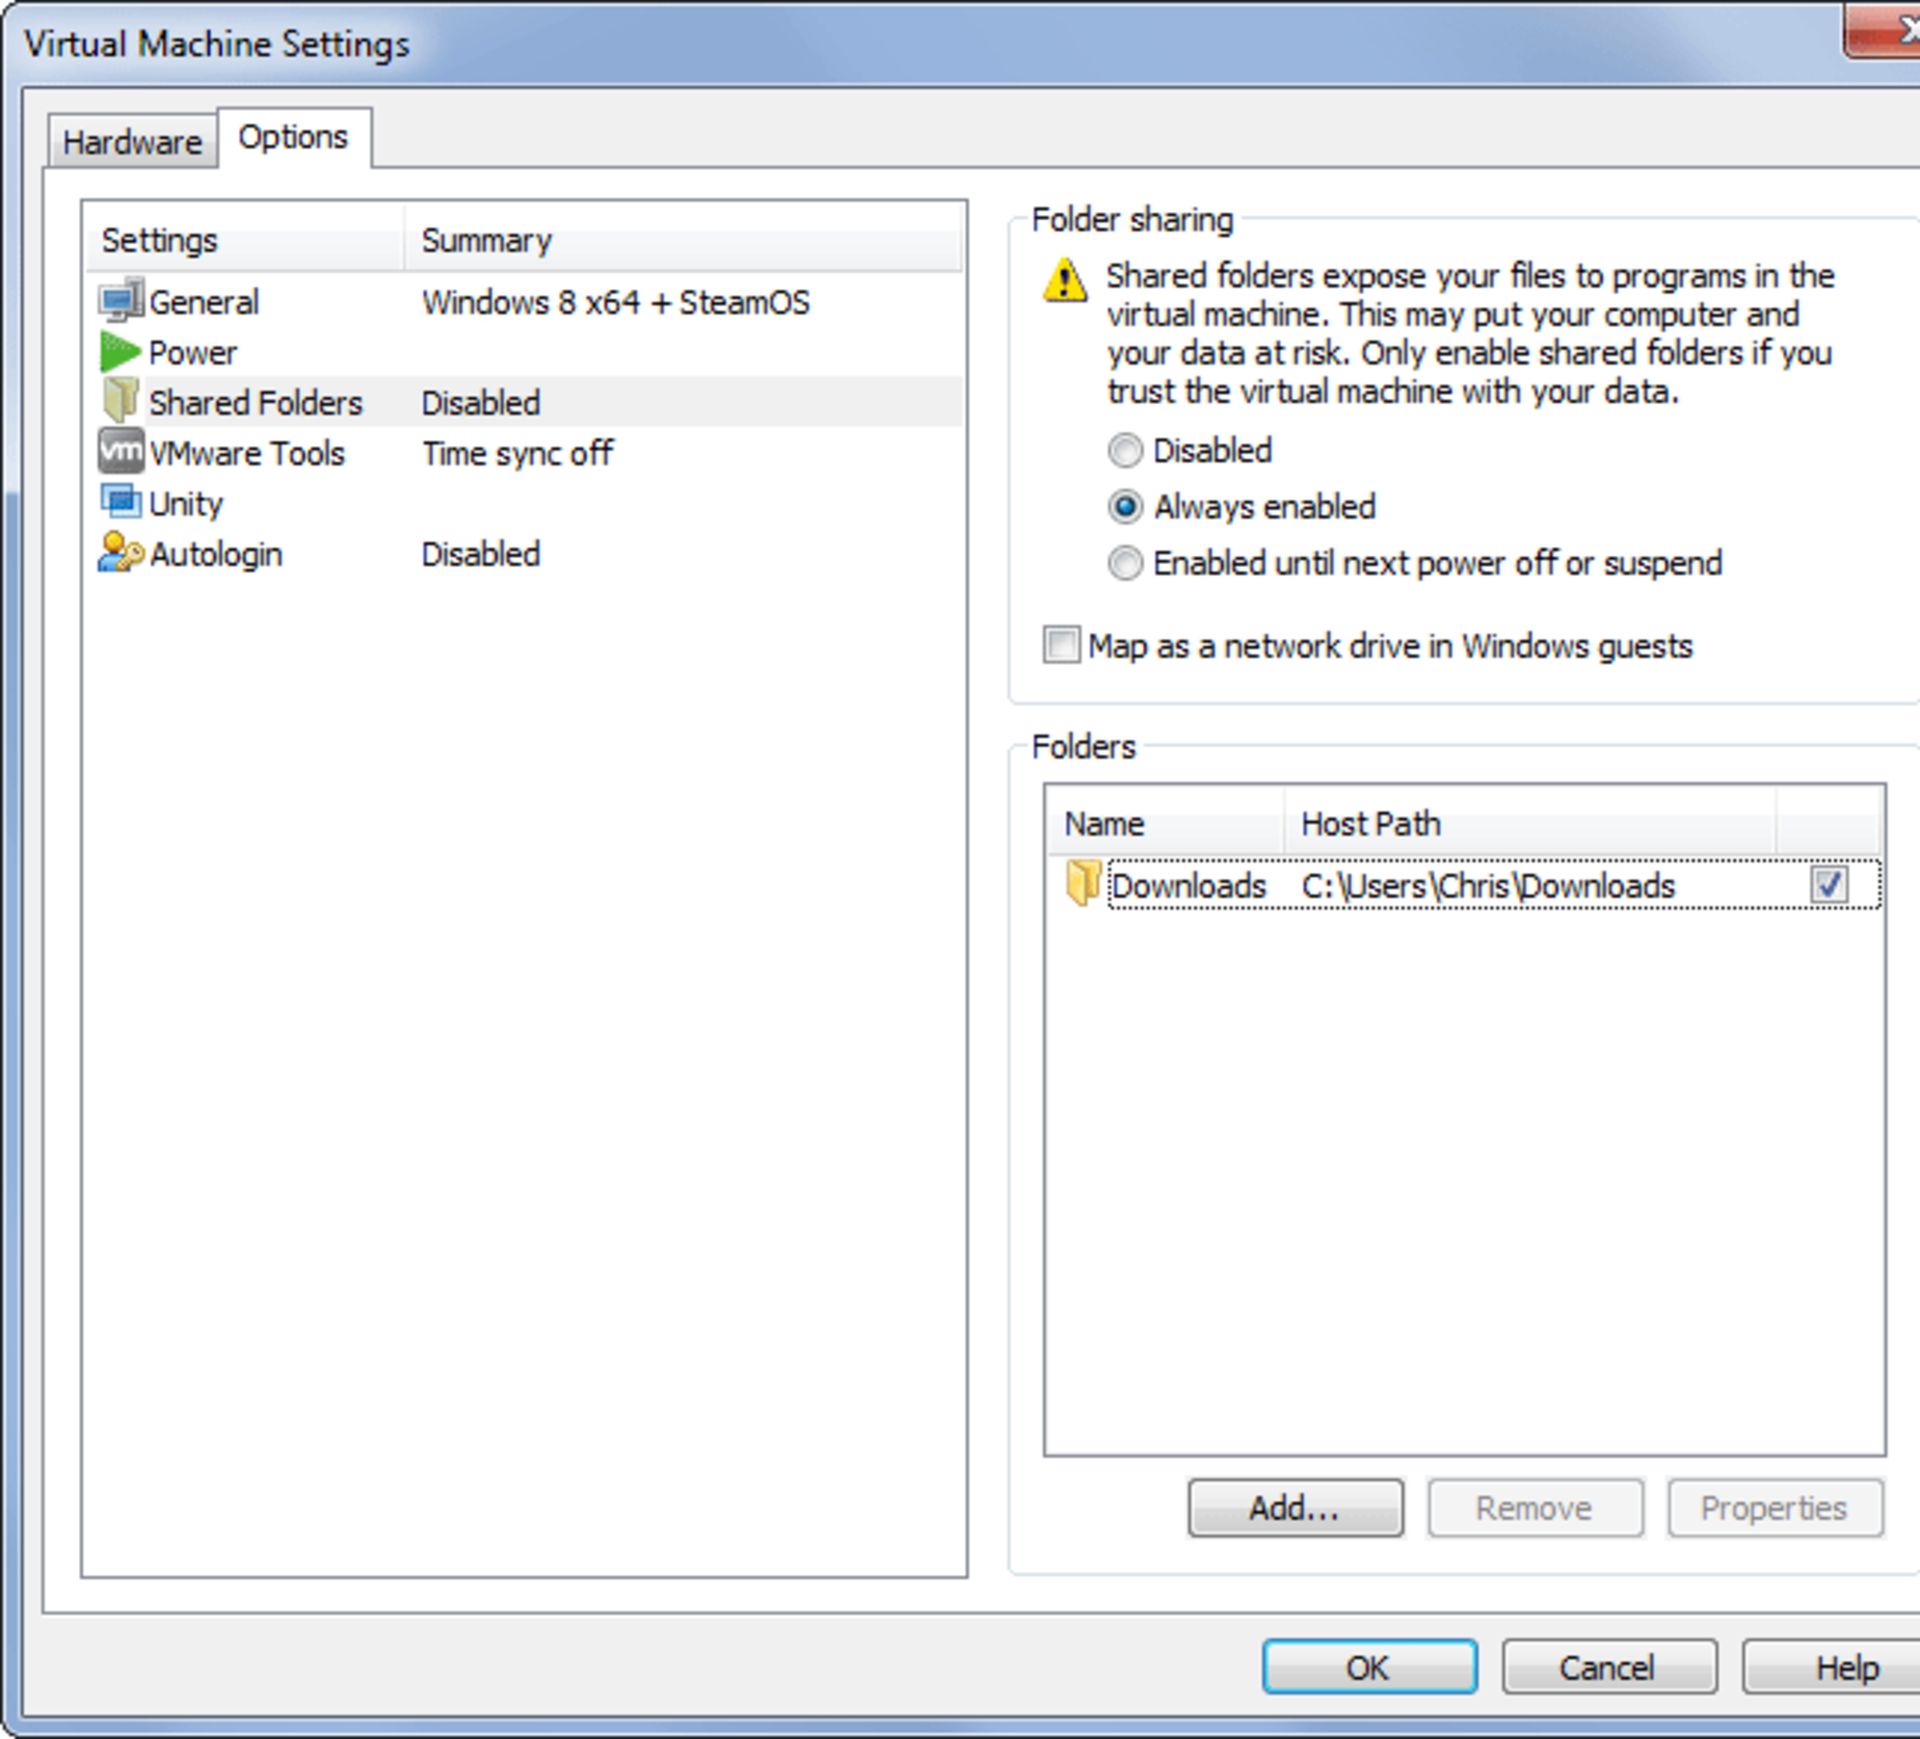Click Disabled summary next to Autologin
Screen dimensions: 1920x1739
point(481,554)
